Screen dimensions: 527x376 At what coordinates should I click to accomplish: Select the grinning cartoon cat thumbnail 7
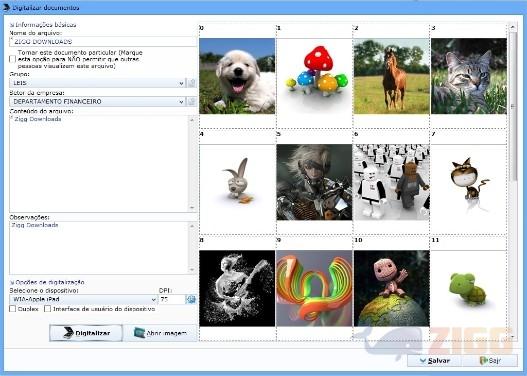coord(469,182)
